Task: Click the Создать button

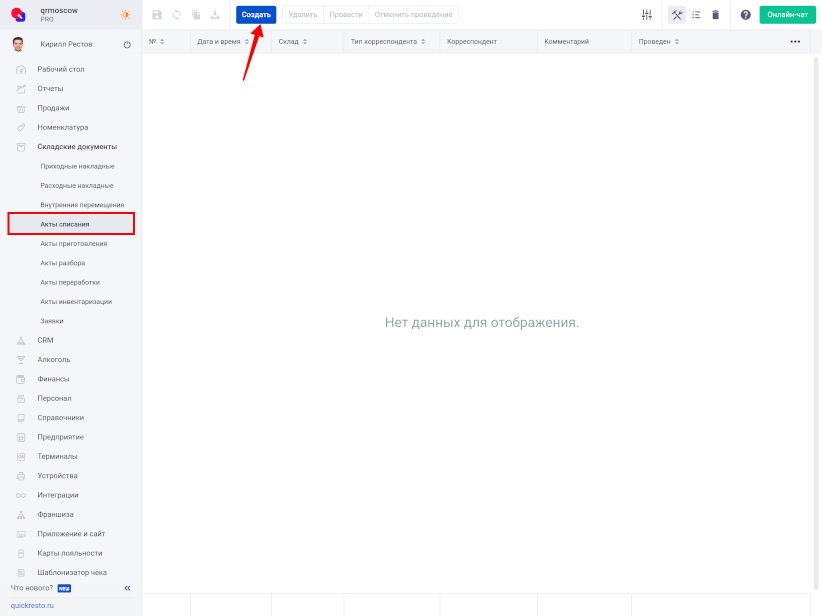Action: click(256, 15)
